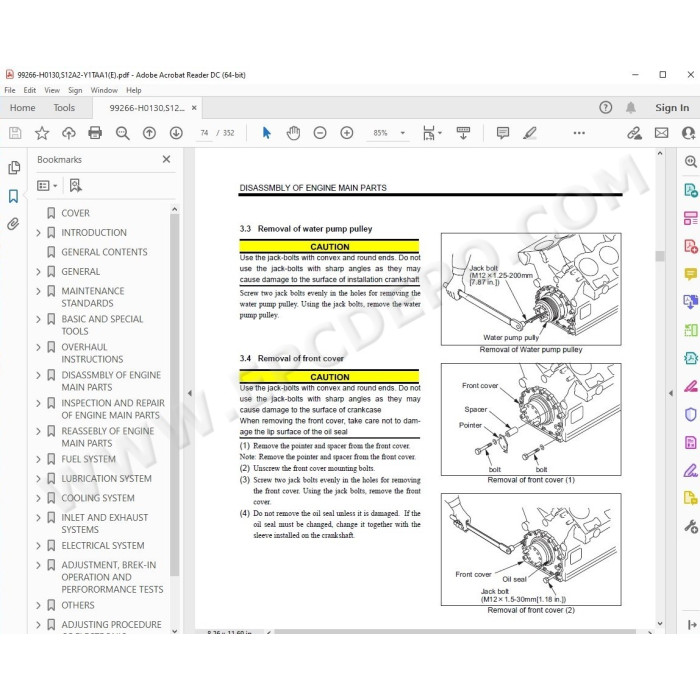Open more tools ellipsis

coord(579,133)
